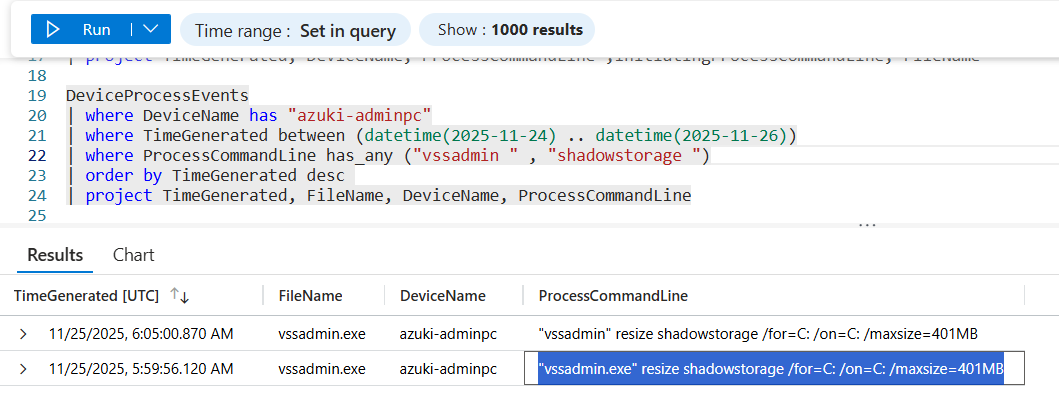This screenshot has width=1059, height=393.
Task: Select azuki-adminpc in the 5:59:56 row
Action: (448, 369)
